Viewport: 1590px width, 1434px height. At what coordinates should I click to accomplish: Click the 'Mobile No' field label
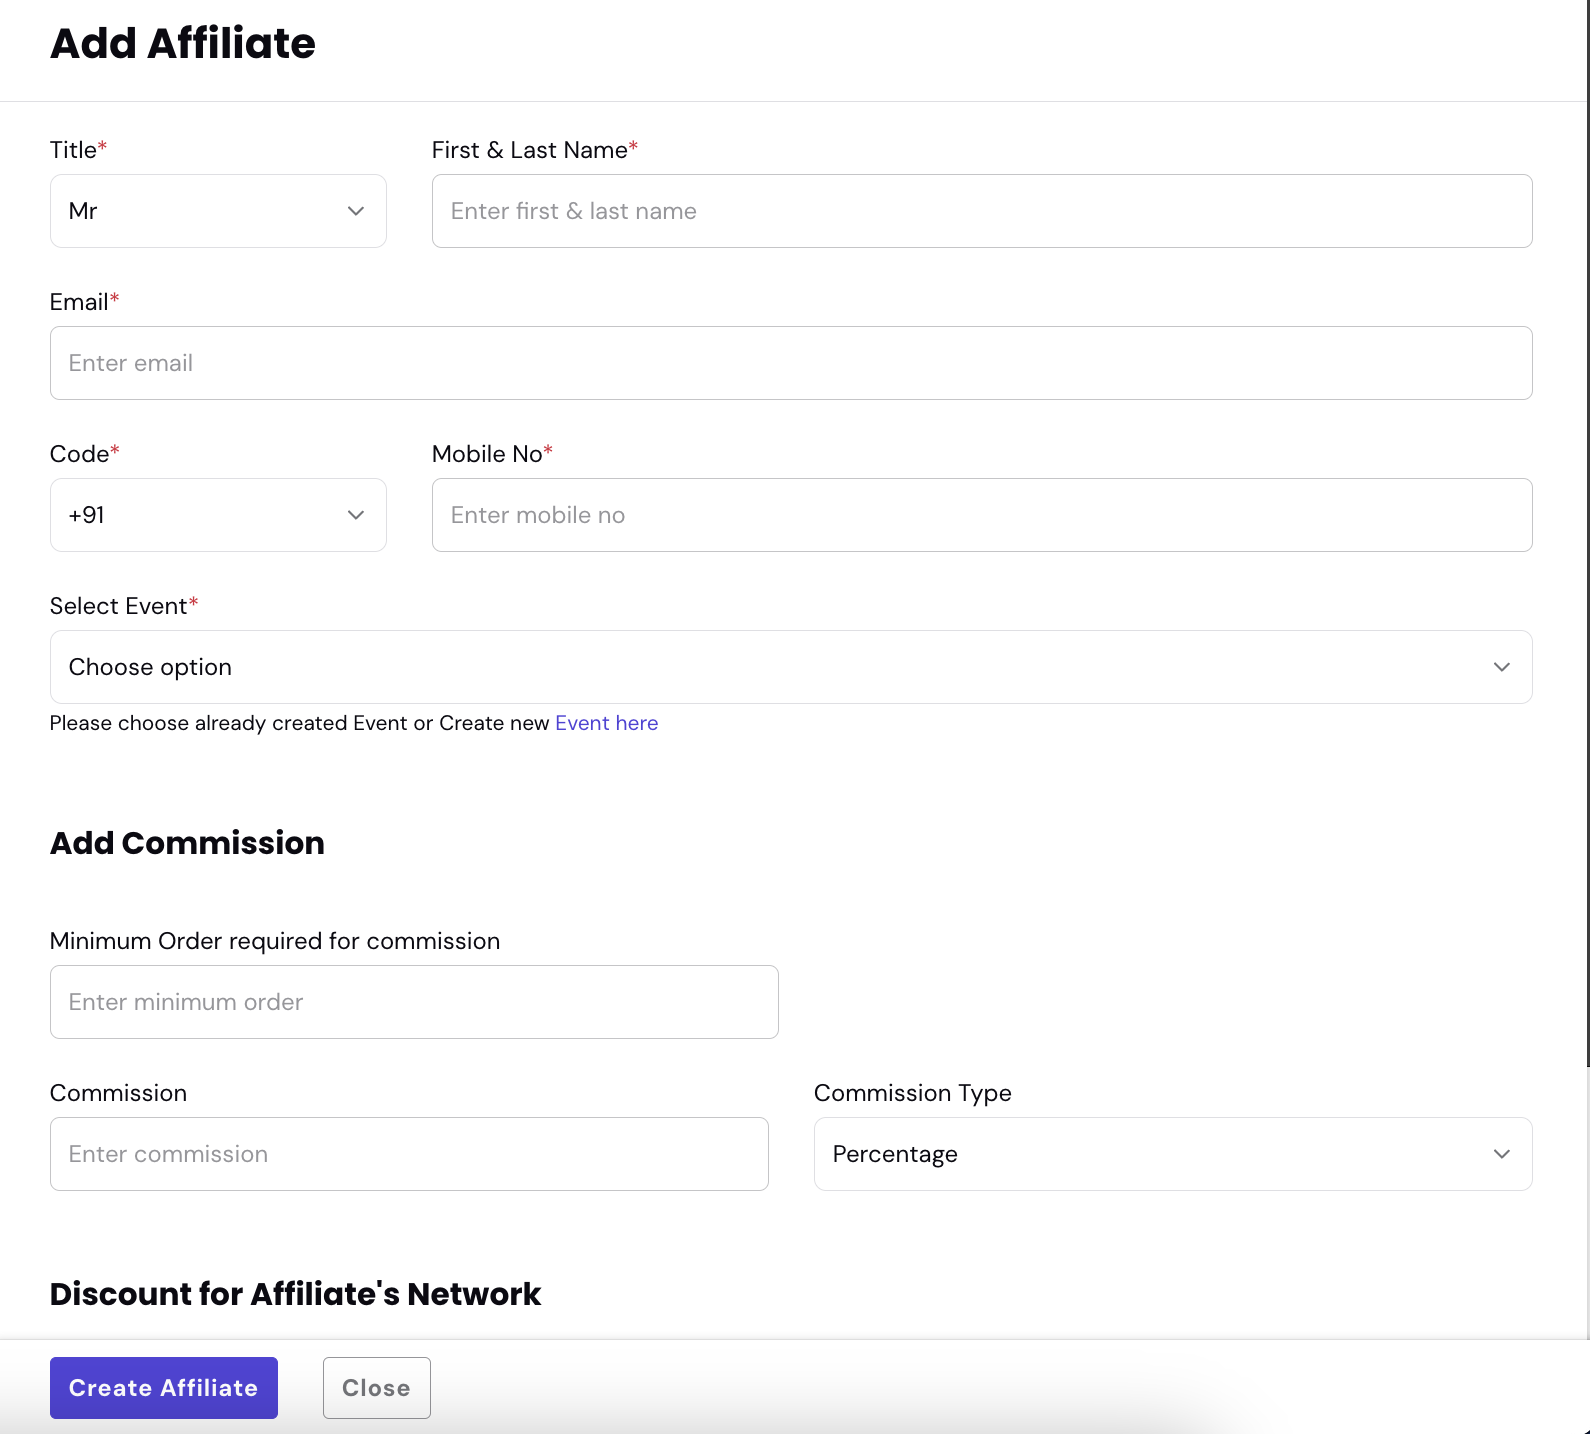click(x=487, y=454)
